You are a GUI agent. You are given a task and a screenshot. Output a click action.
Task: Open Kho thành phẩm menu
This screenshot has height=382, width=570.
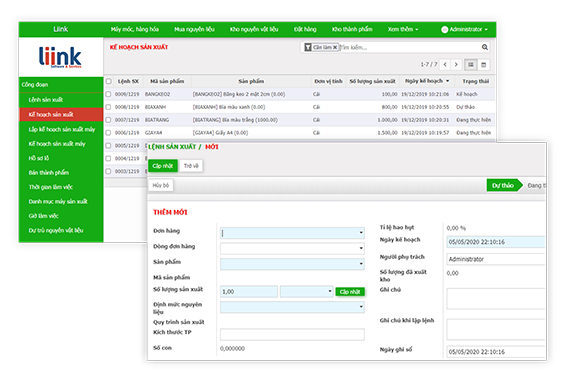pos(352,29)
